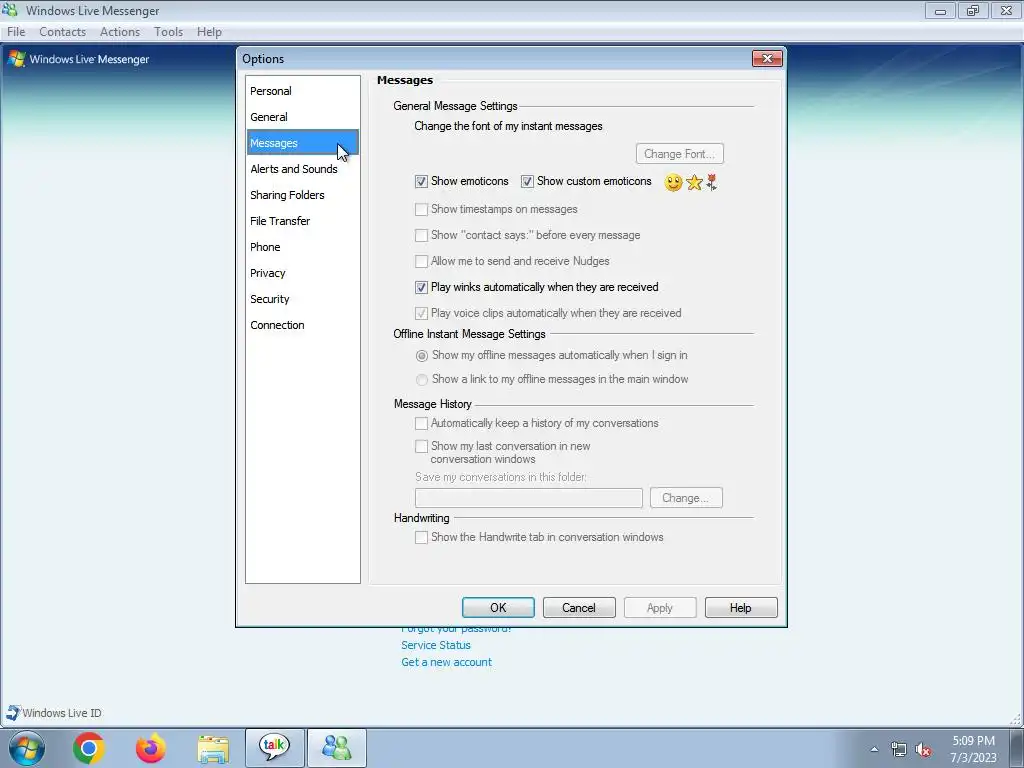The height and width of the screenshot is (768, 1024).
Task: Select the Security category
Action: 302,299
